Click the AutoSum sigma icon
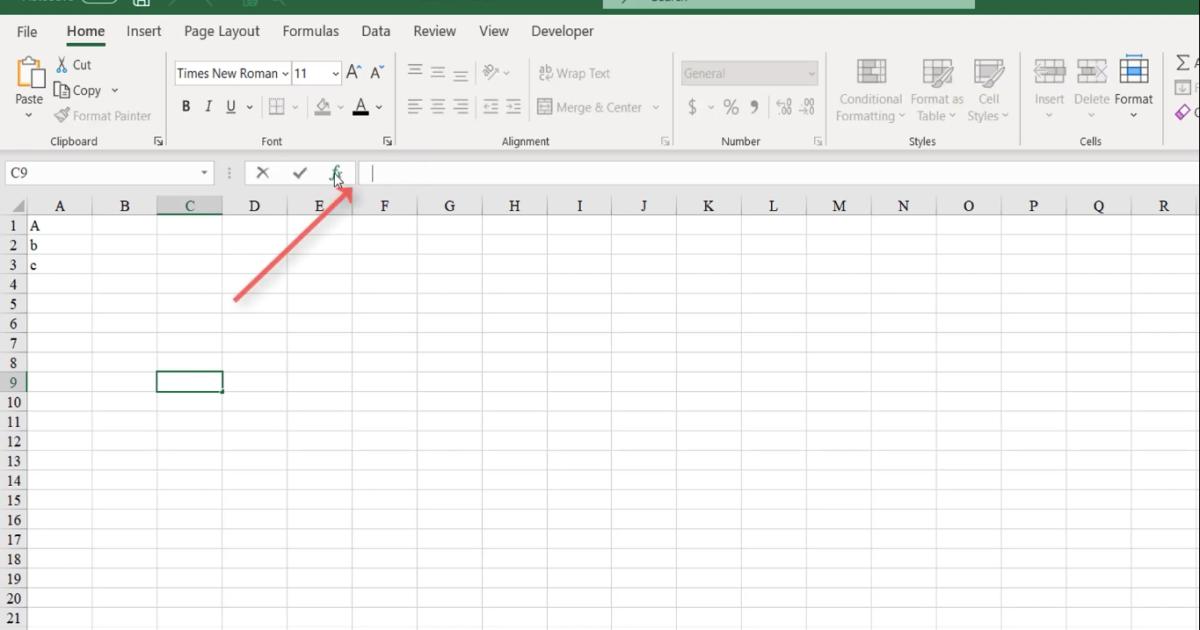Viewport: 1200px width, 630px height. tap(1184, 64)
